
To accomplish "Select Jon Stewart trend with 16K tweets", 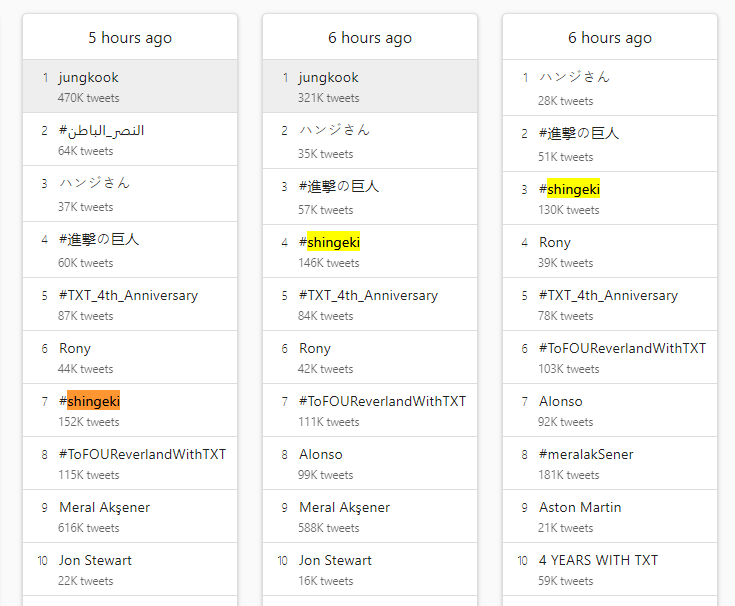I will tap(370, 569).
